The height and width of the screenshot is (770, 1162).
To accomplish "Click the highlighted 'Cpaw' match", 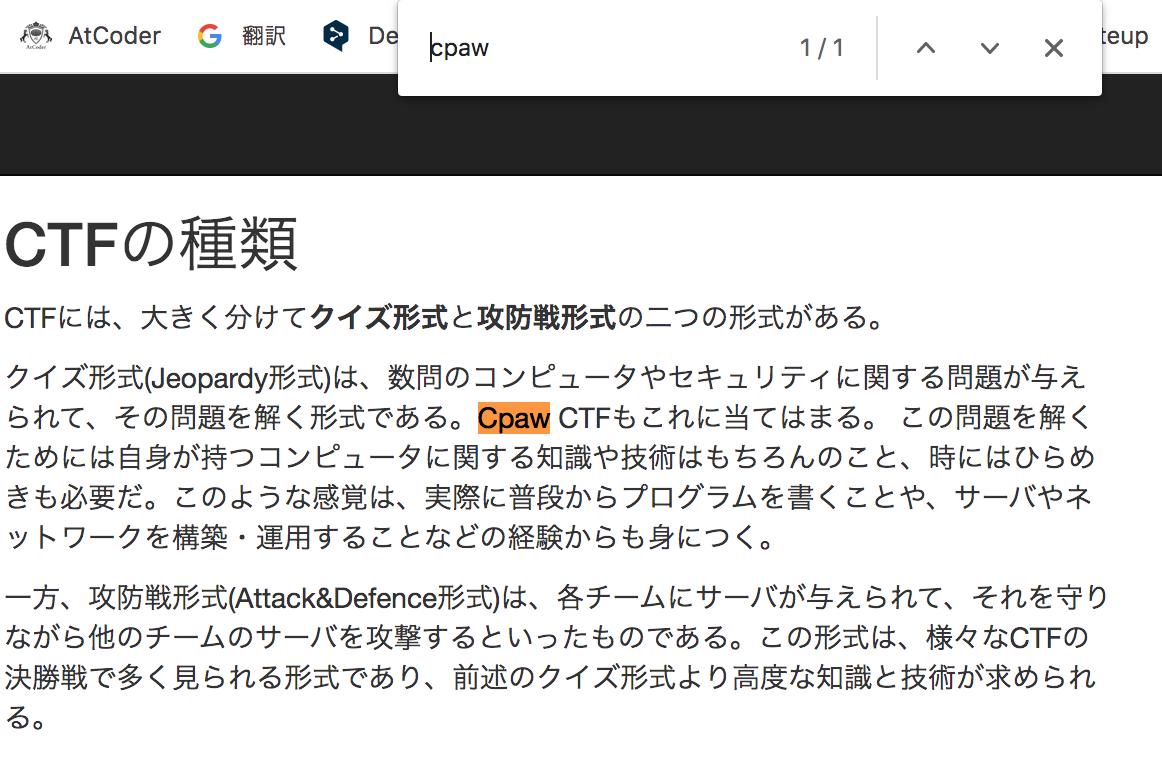I will (x=514, y=418).
